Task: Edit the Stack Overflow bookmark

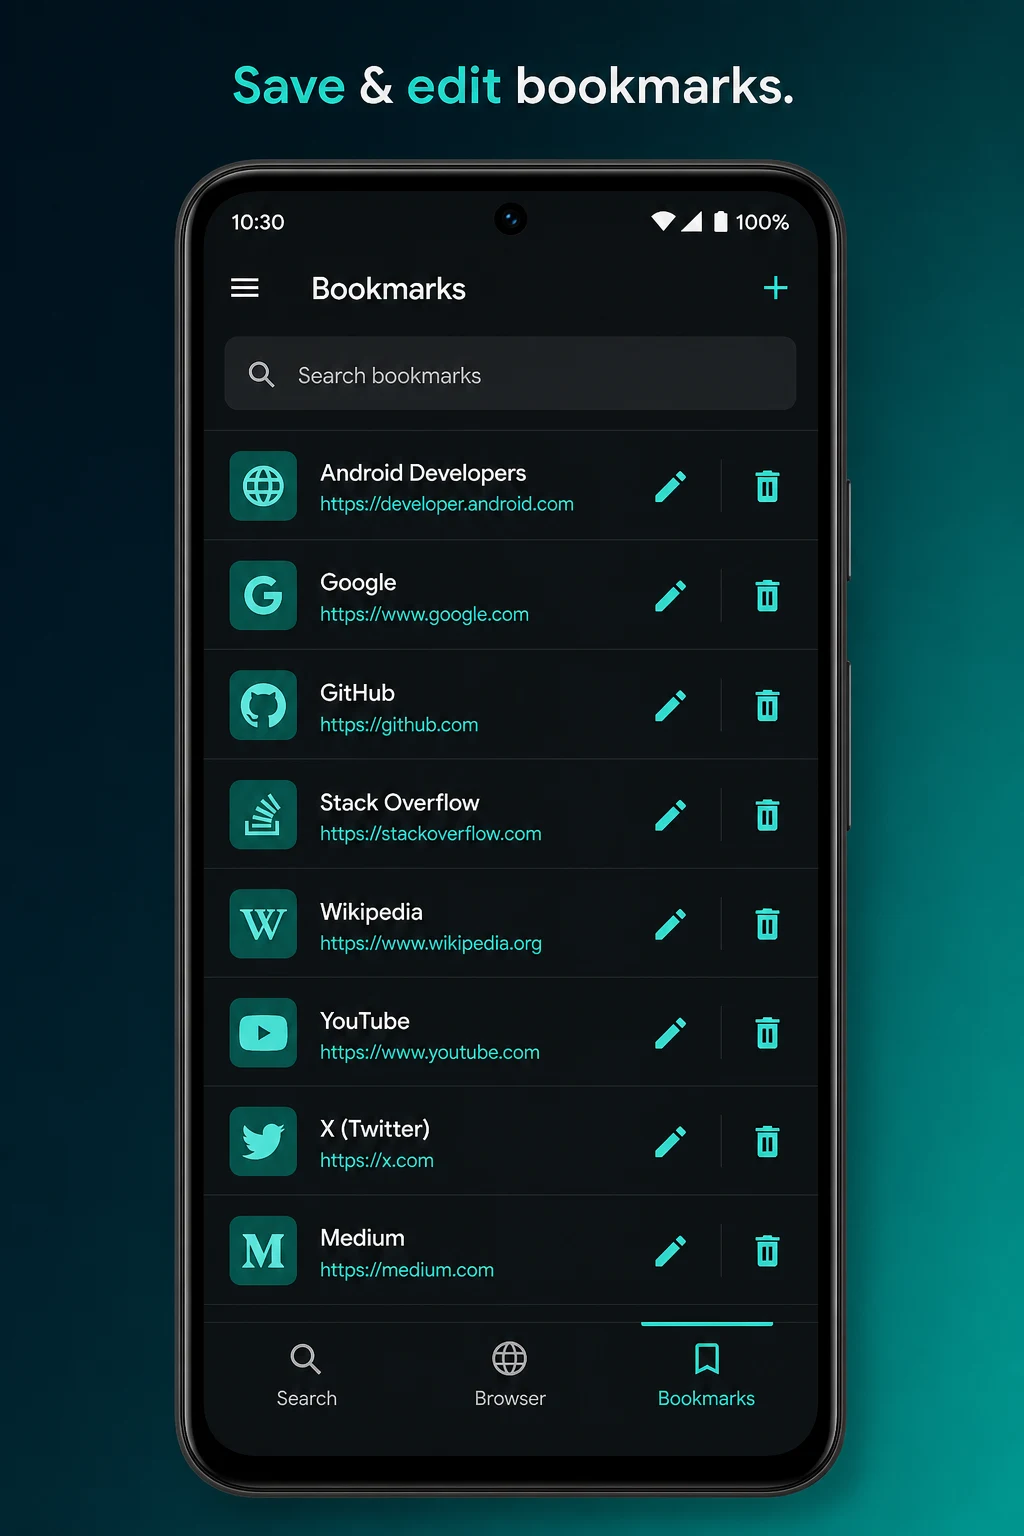Action: (x=670, y=815)
